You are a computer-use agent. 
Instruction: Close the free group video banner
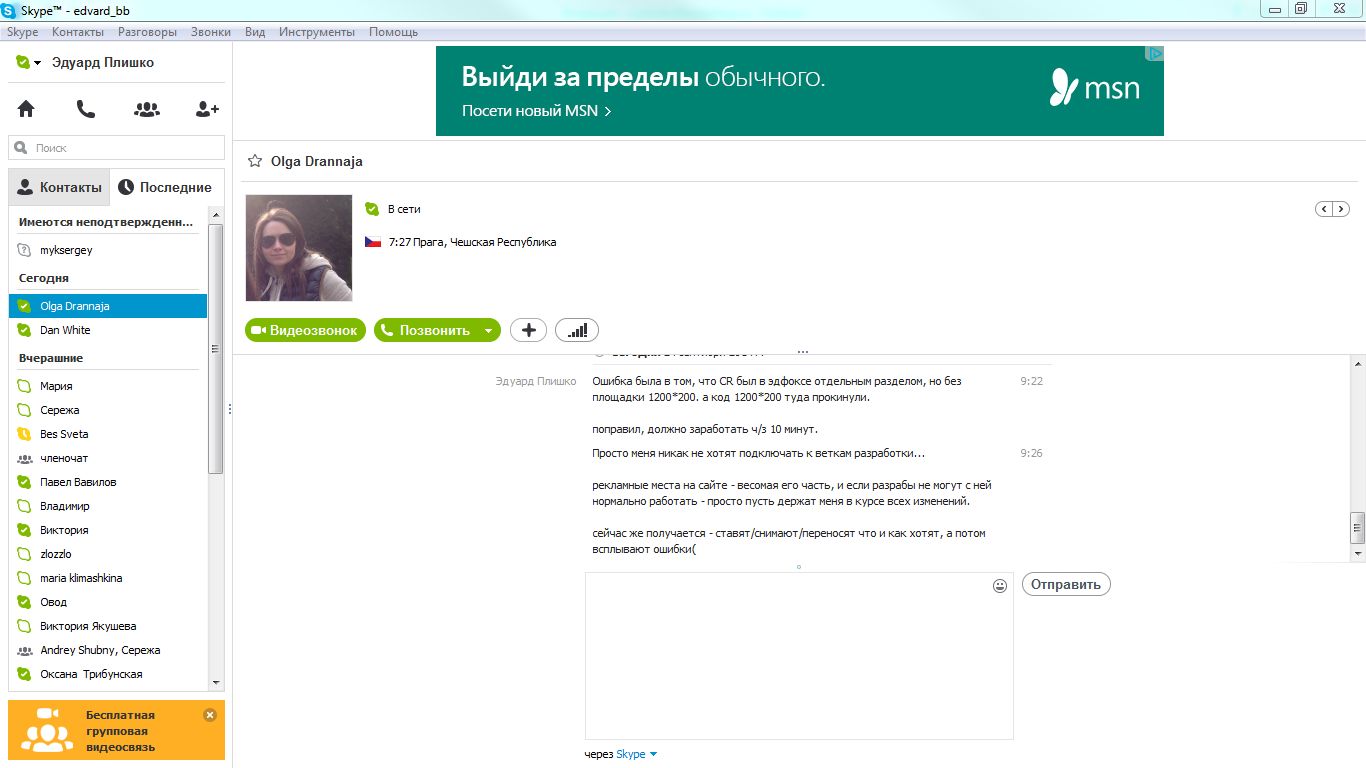pos(209,715)
